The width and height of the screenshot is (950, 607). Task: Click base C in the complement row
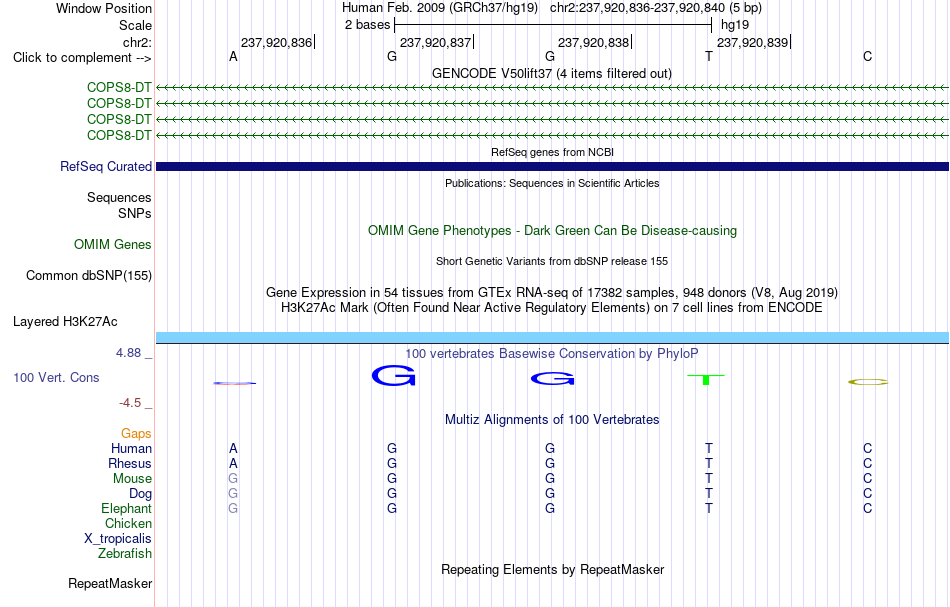(x=868, y=56)
